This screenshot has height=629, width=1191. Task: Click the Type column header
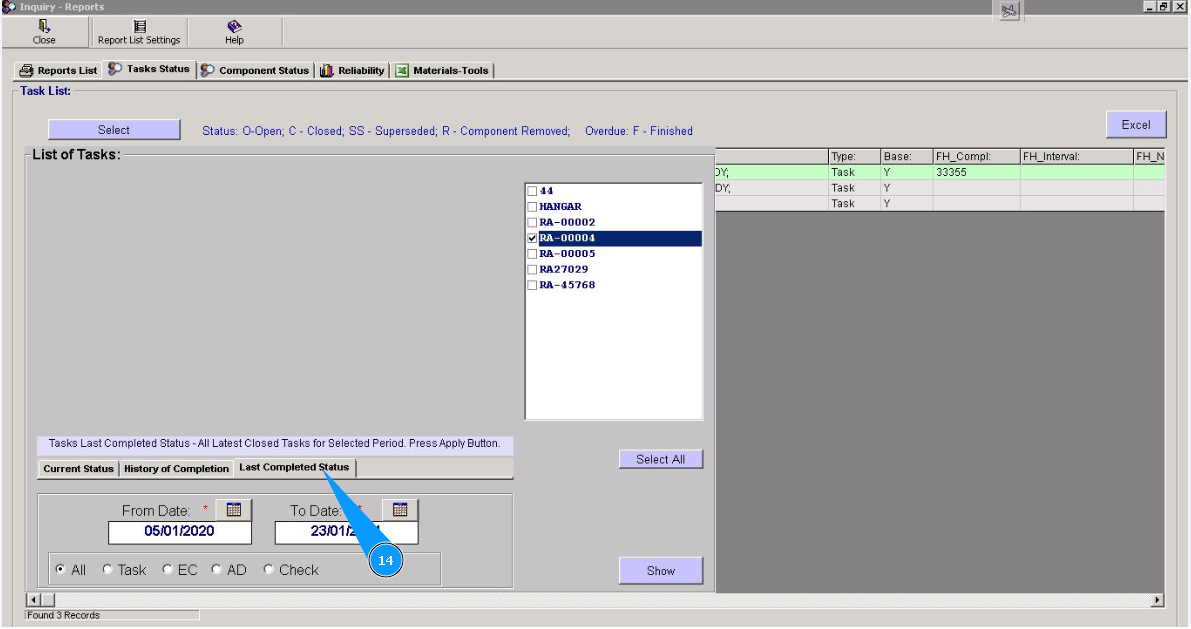point(854,156)
